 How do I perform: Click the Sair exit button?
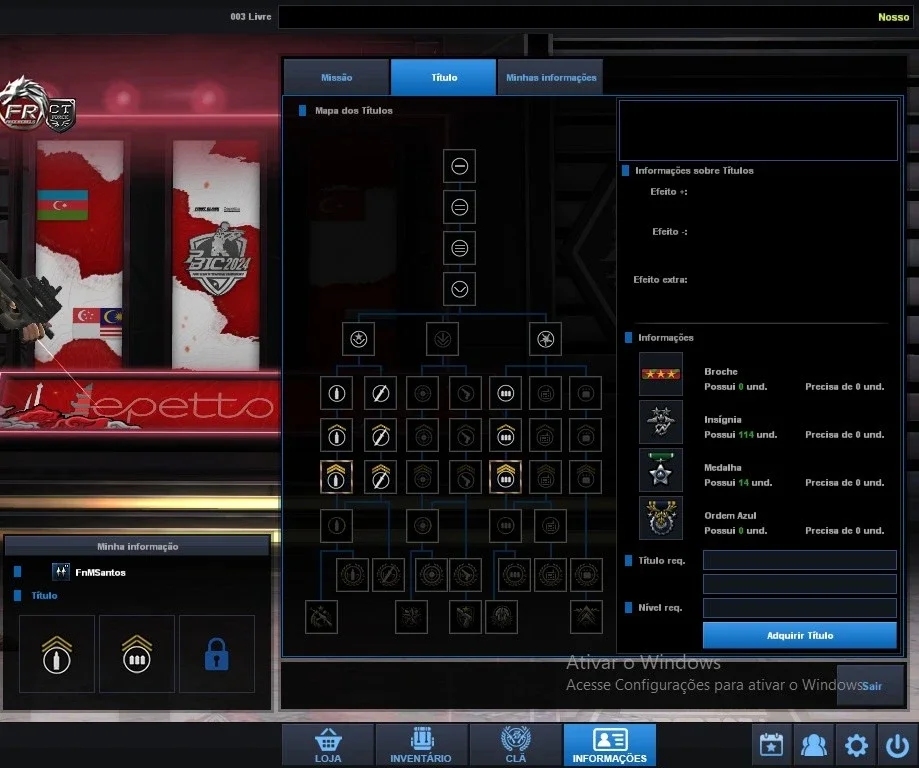870,685
